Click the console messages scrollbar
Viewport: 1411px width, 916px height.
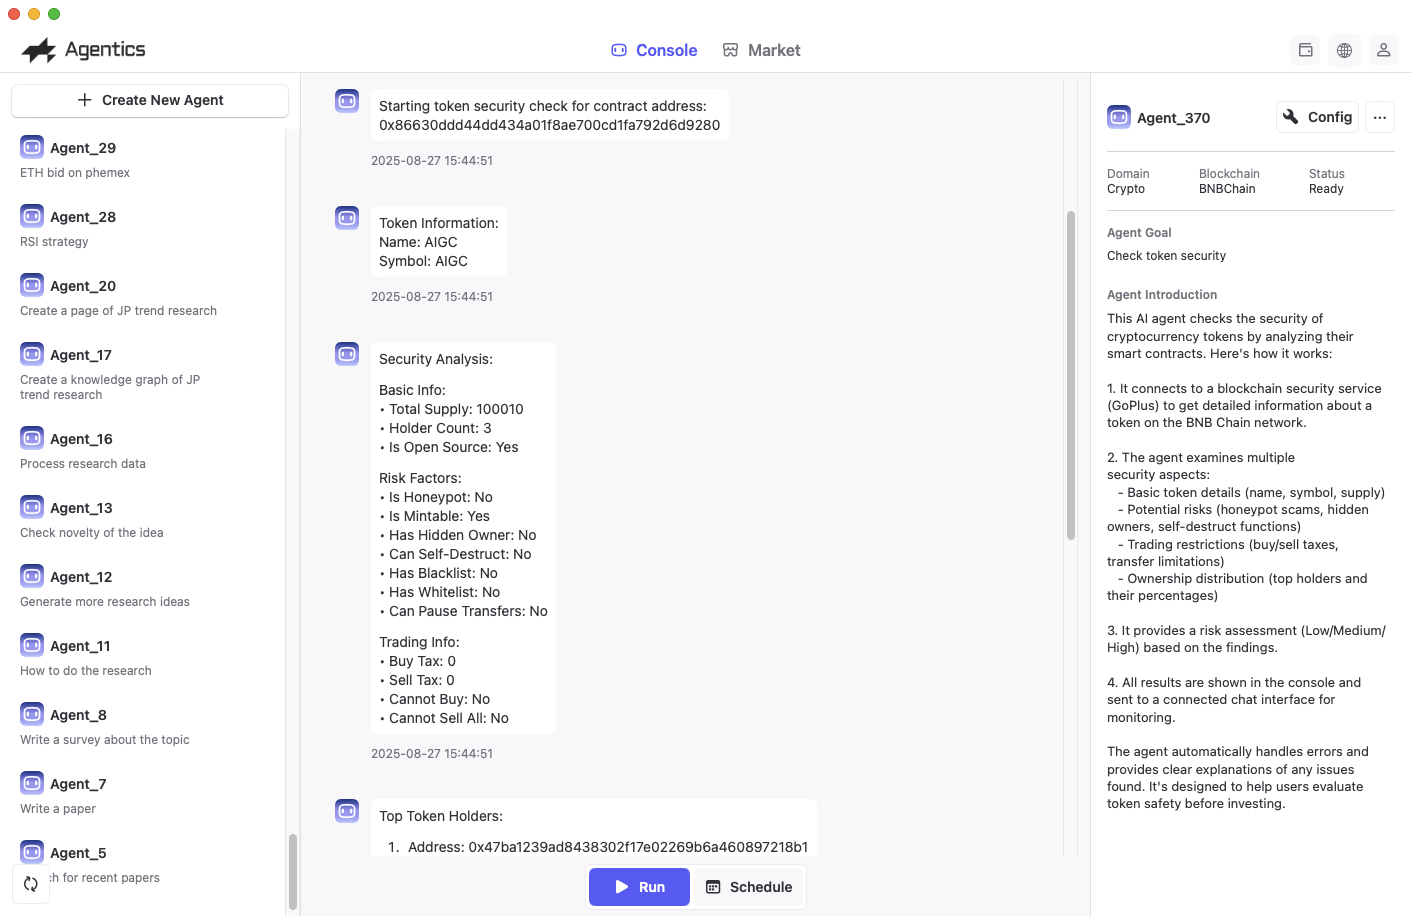point(1071,375)
